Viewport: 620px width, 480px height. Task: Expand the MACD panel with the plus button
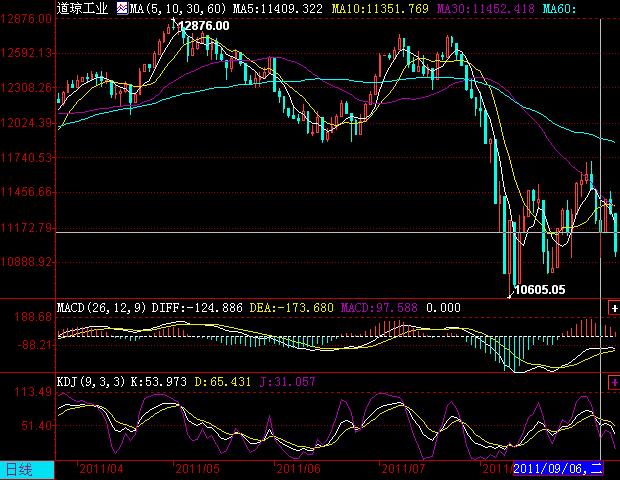click(614, 308)
